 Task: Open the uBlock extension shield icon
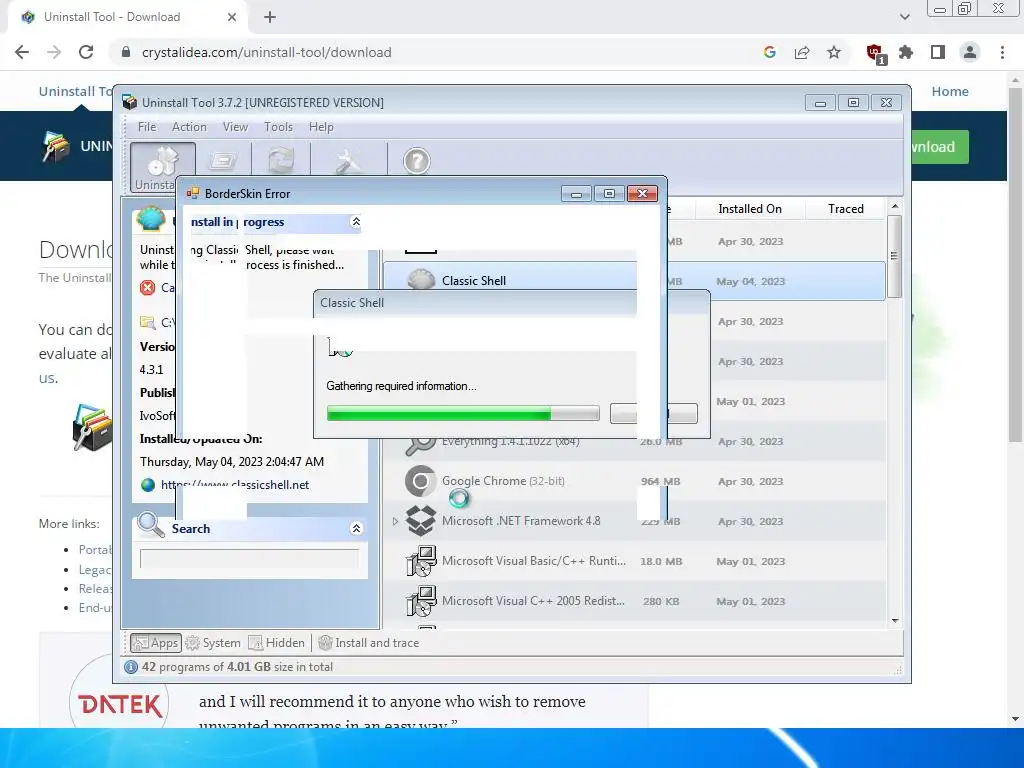coord(875,53)
